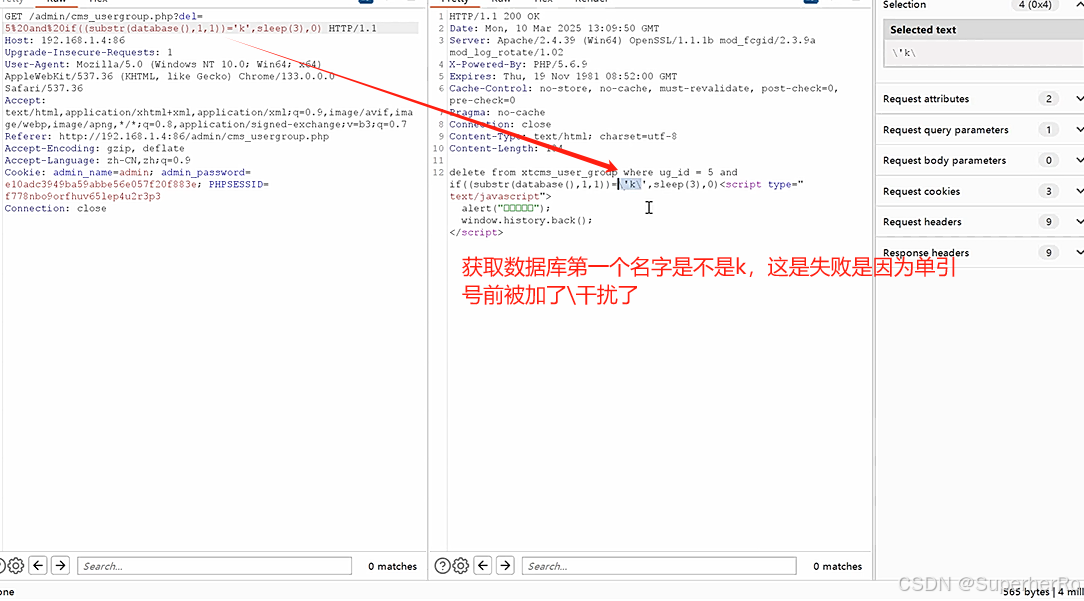Click the Referer header line
The image size is (1084, 601).
(167, 136)
